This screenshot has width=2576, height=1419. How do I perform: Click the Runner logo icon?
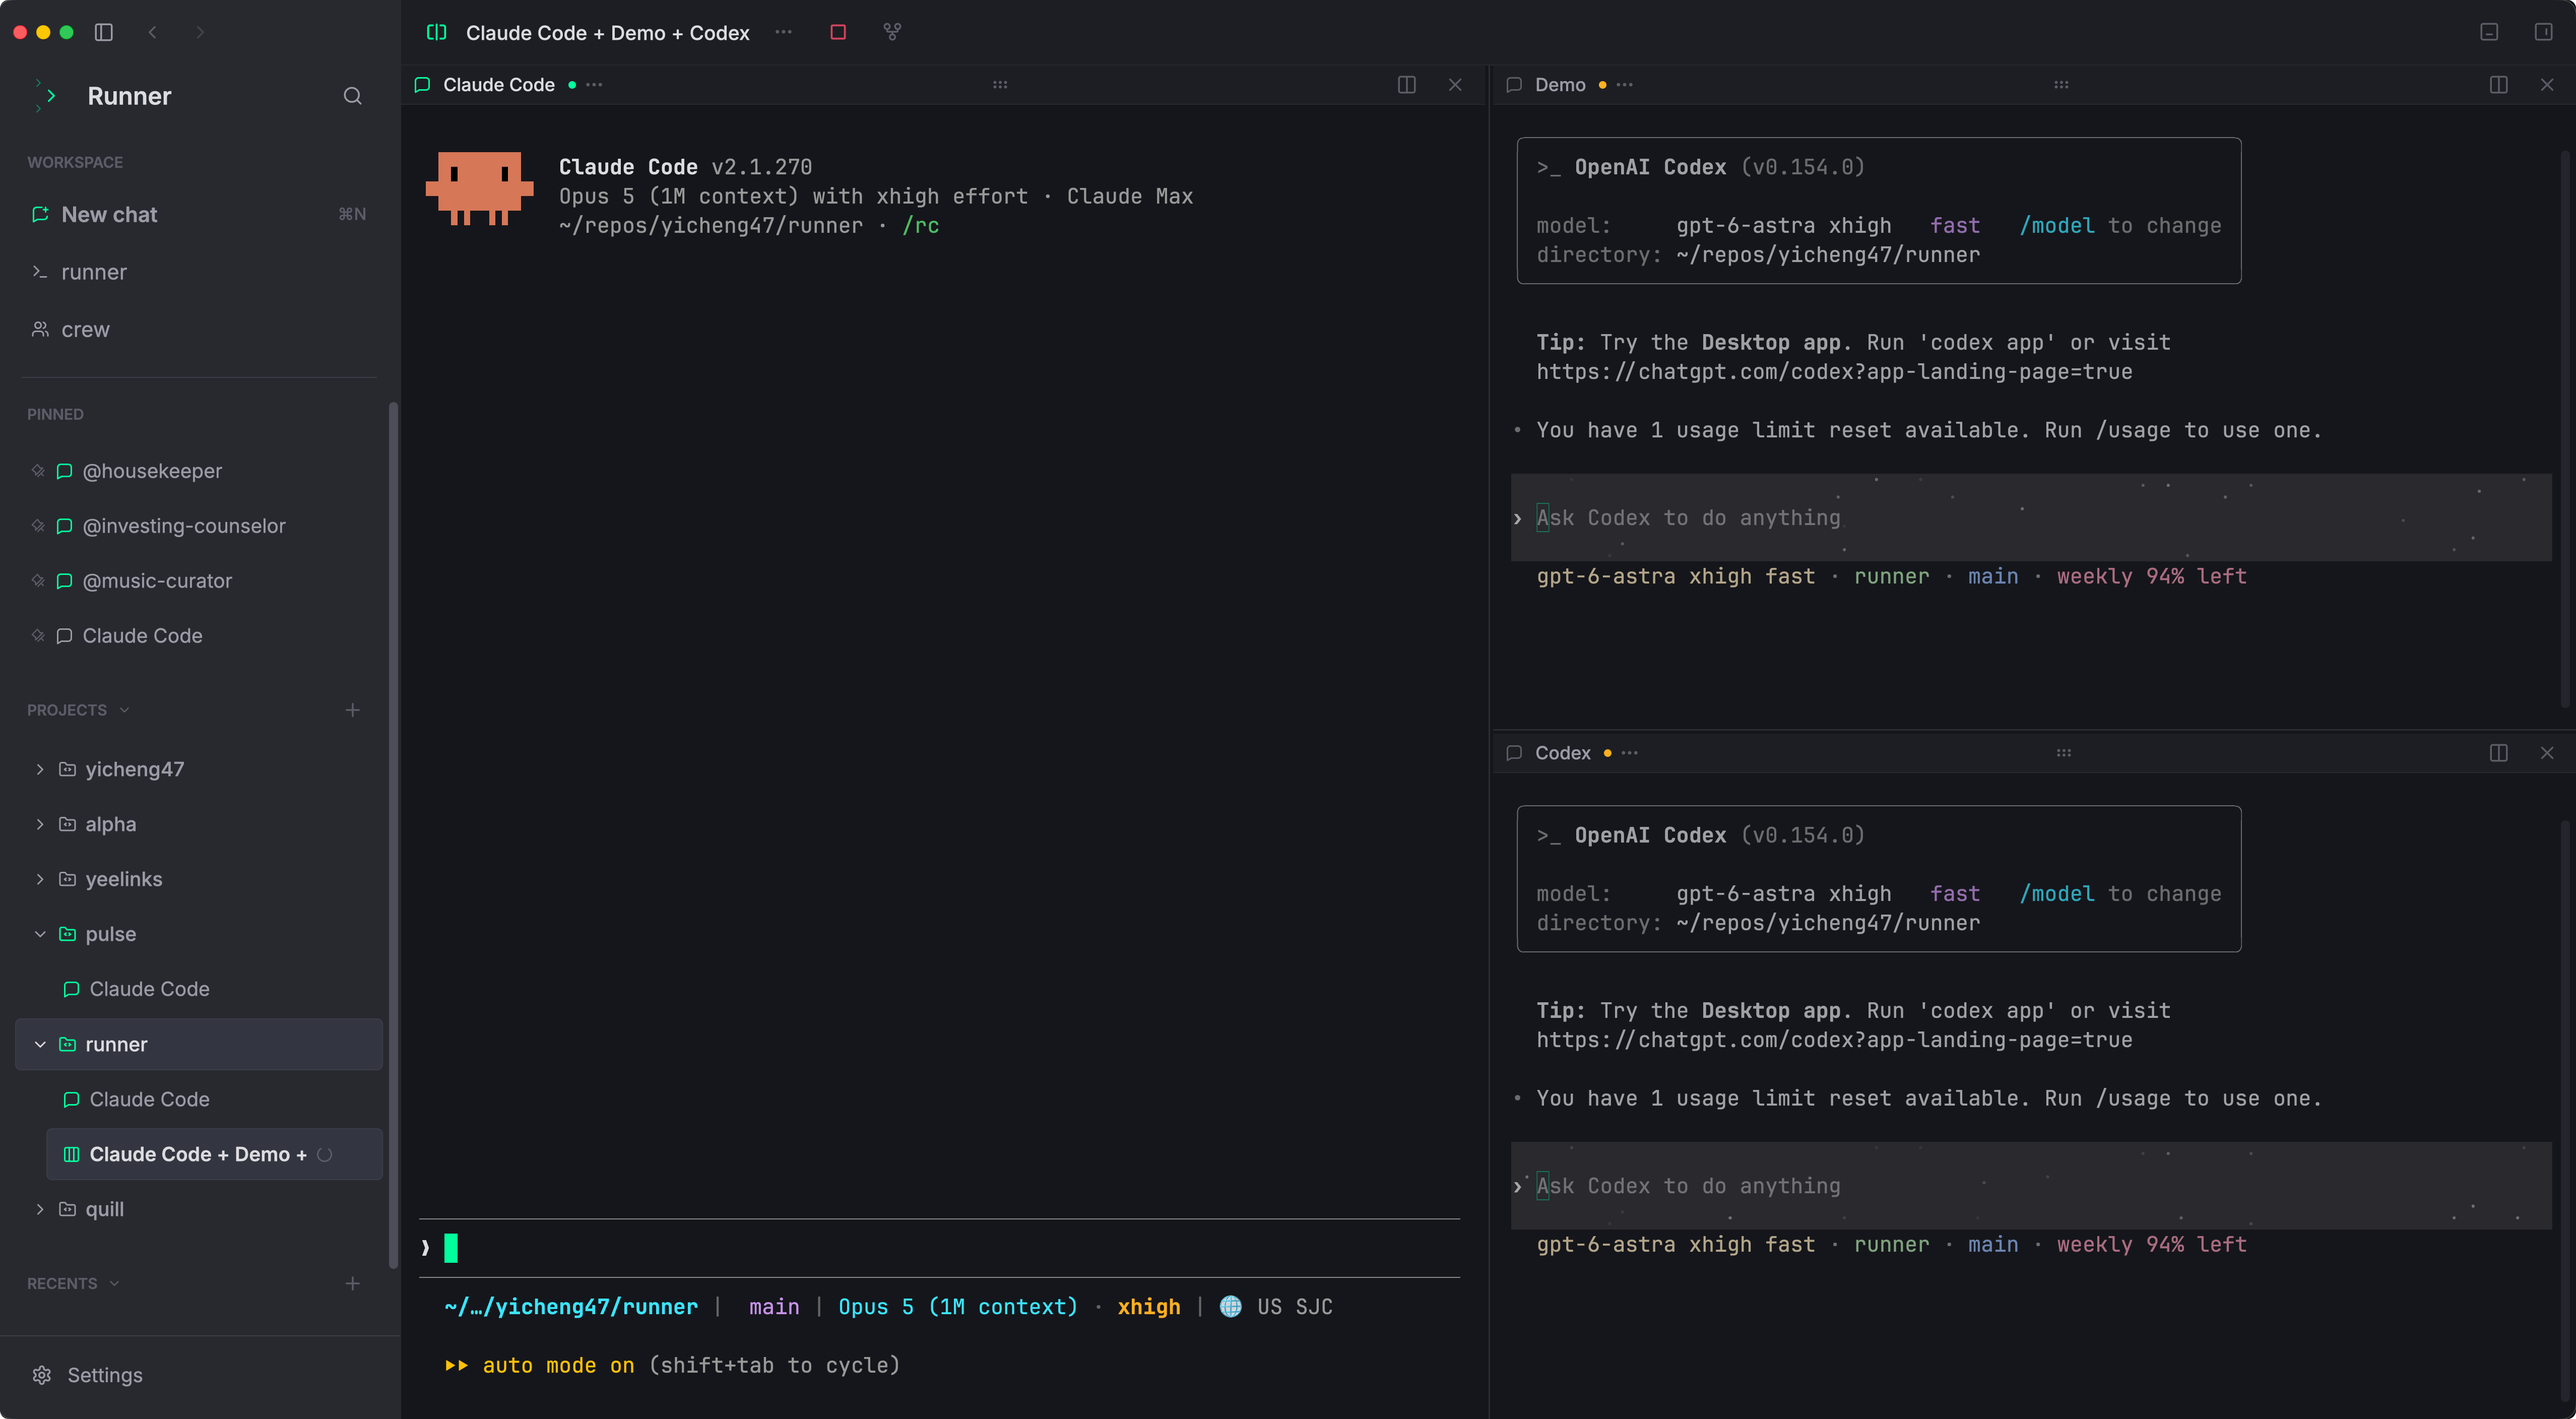45,96
